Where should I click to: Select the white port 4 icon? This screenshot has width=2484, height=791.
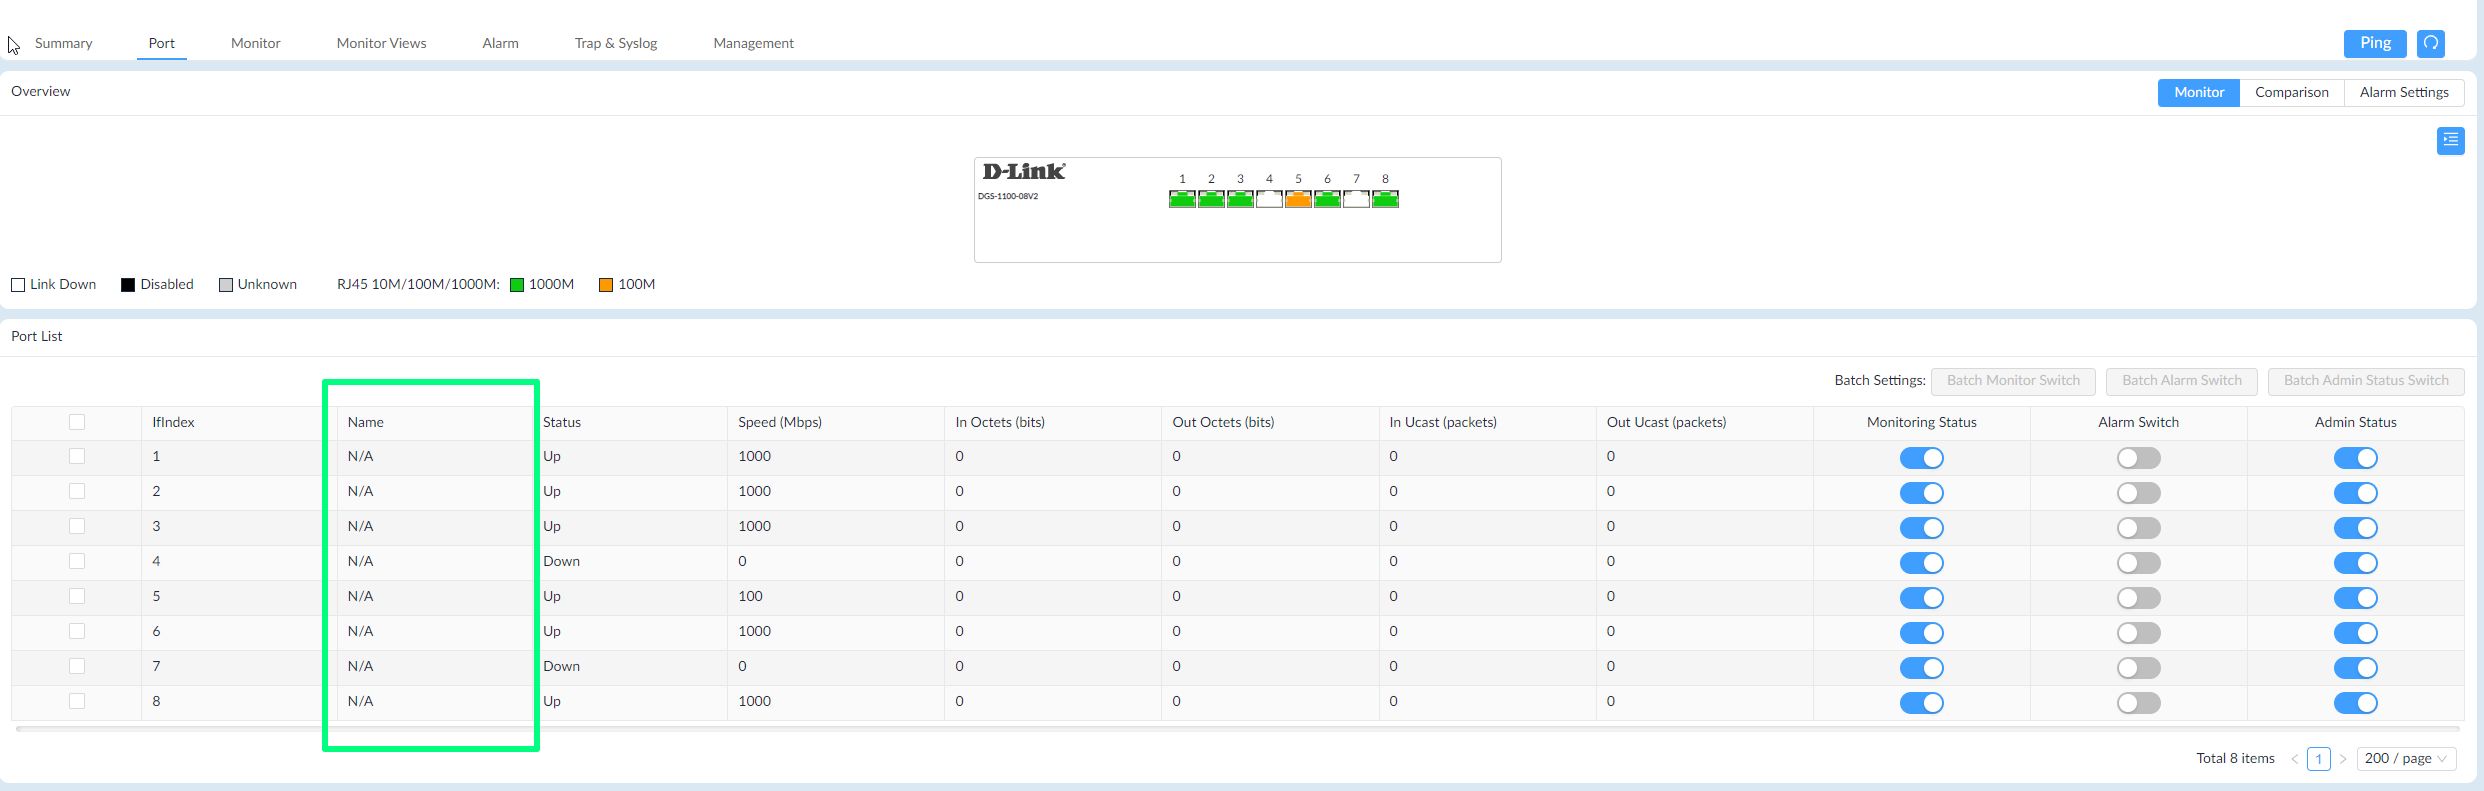tap(1269, 199)
